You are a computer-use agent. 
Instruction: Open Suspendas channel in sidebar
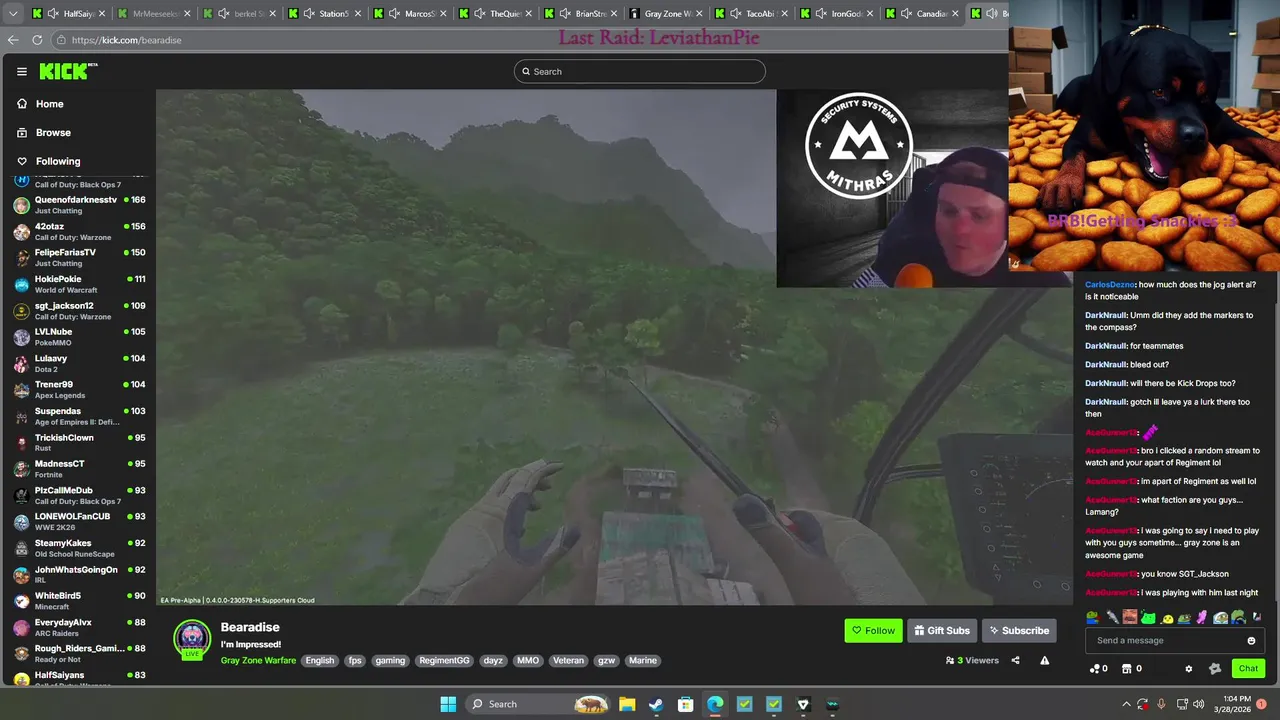pos(80,416)
